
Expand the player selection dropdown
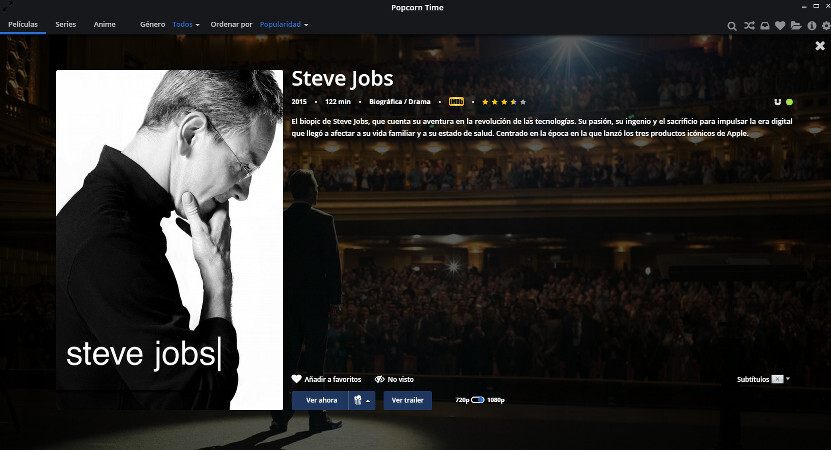362,400
